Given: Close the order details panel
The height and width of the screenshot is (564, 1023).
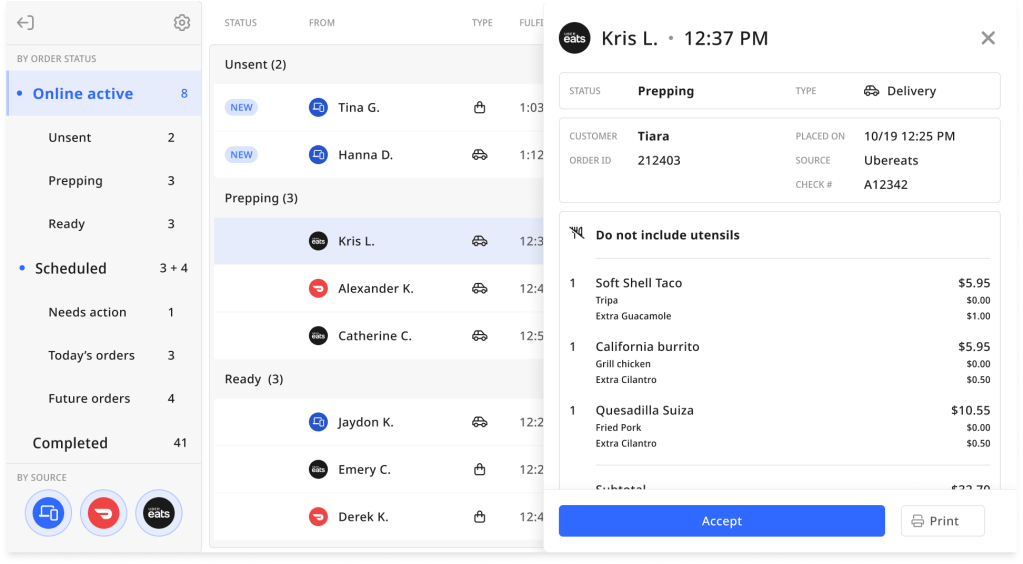Looking at the screenshot, I should pyautogui.click(x=988, y=39).
